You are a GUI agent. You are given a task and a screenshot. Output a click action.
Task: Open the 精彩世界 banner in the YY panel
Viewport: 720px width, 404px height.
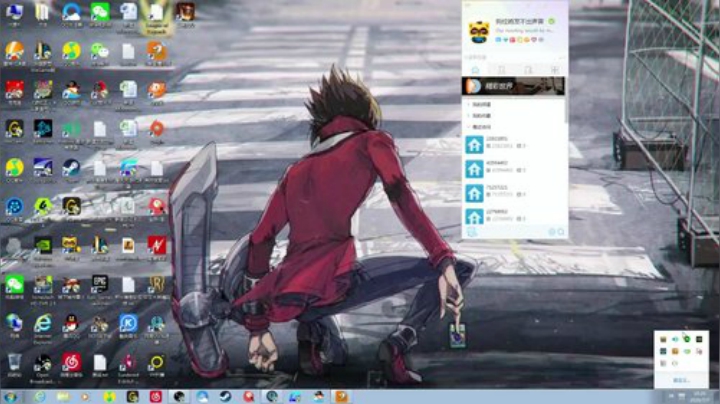click(513, 86)
